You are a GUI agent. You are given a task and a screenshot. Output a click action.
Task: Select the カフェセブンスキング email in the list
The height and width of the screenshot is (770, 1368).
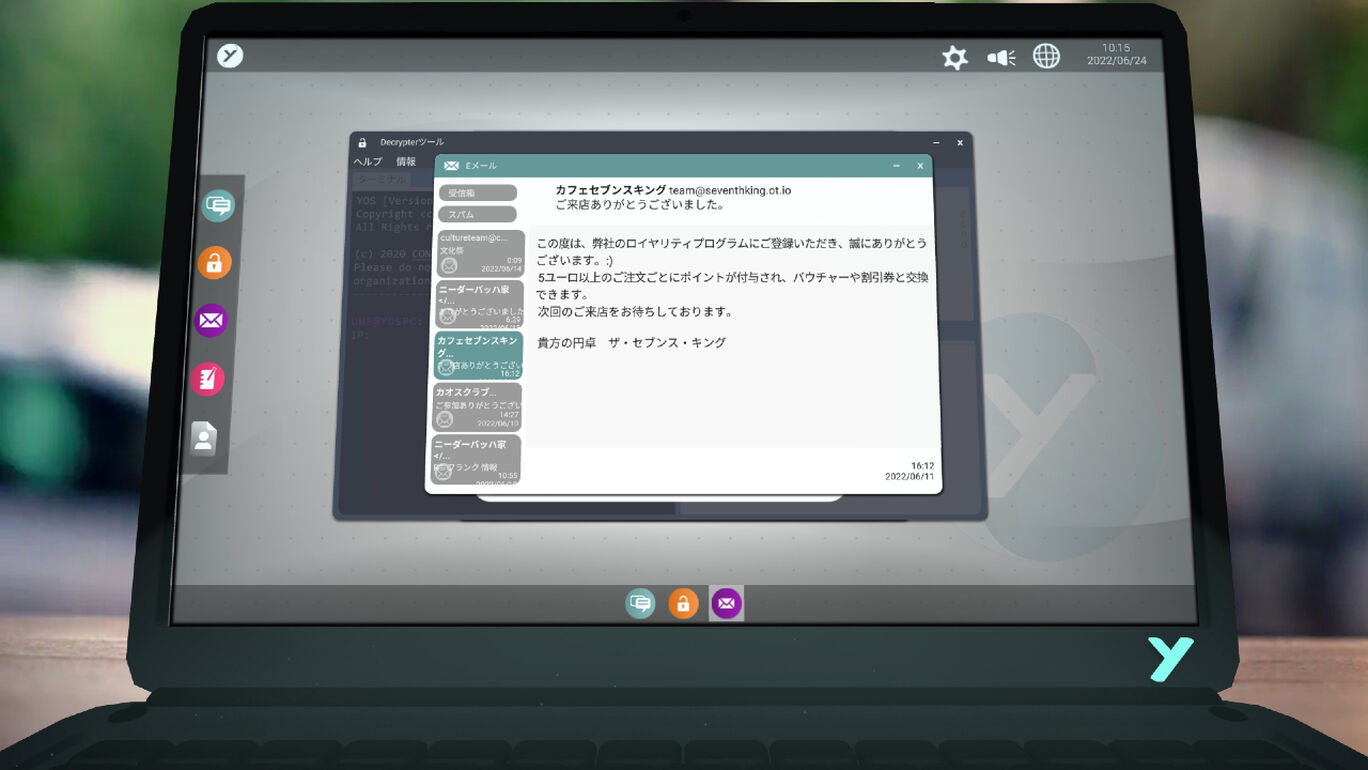point(478,355)
